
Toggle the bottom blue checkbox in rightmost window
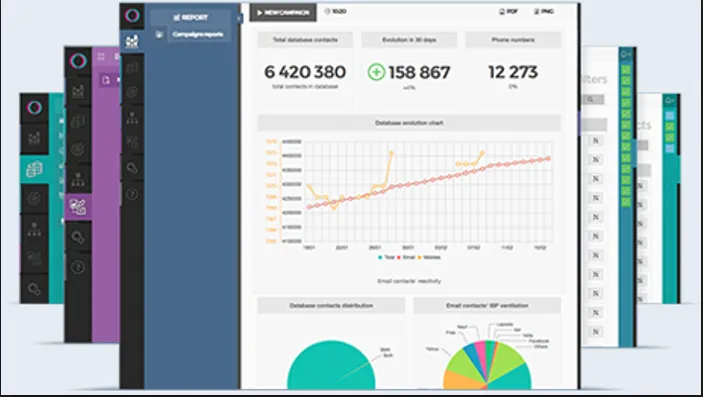click(670, 149)
